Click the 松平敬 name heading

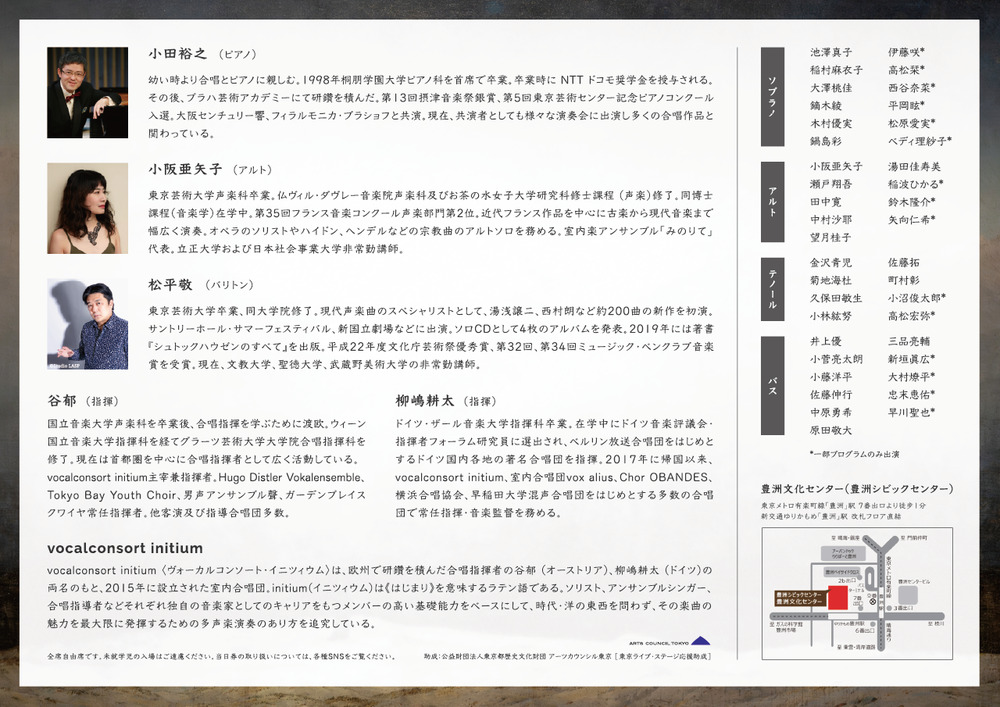click(x=169, y=285)
